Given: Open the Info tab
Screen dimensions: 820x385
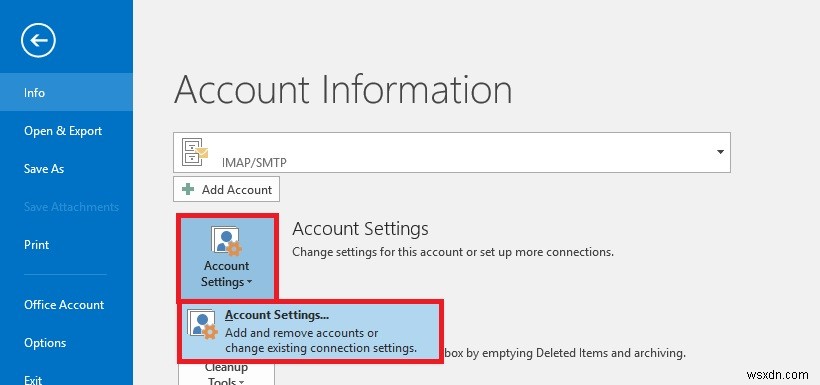Looking at the screenshot, I should (66, 93).
